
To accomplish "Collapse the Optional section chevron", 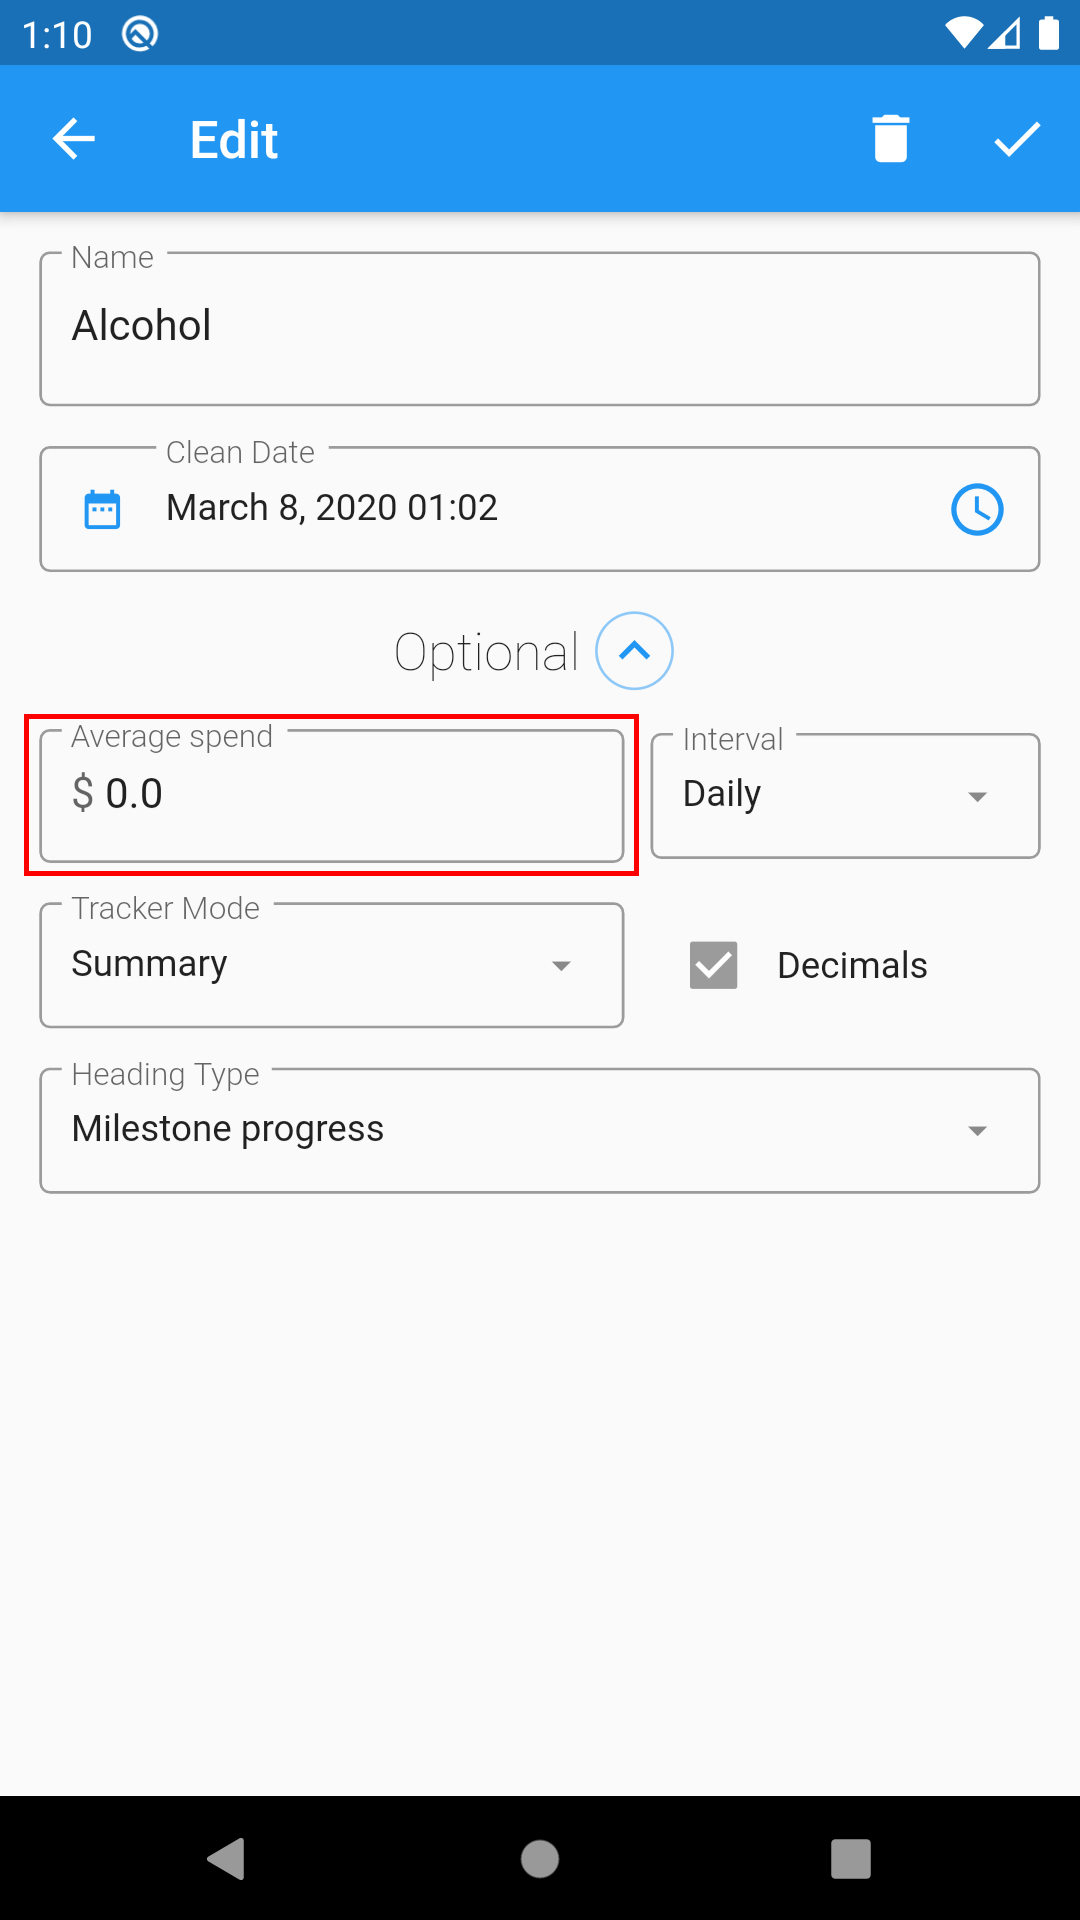I will 634,651.
